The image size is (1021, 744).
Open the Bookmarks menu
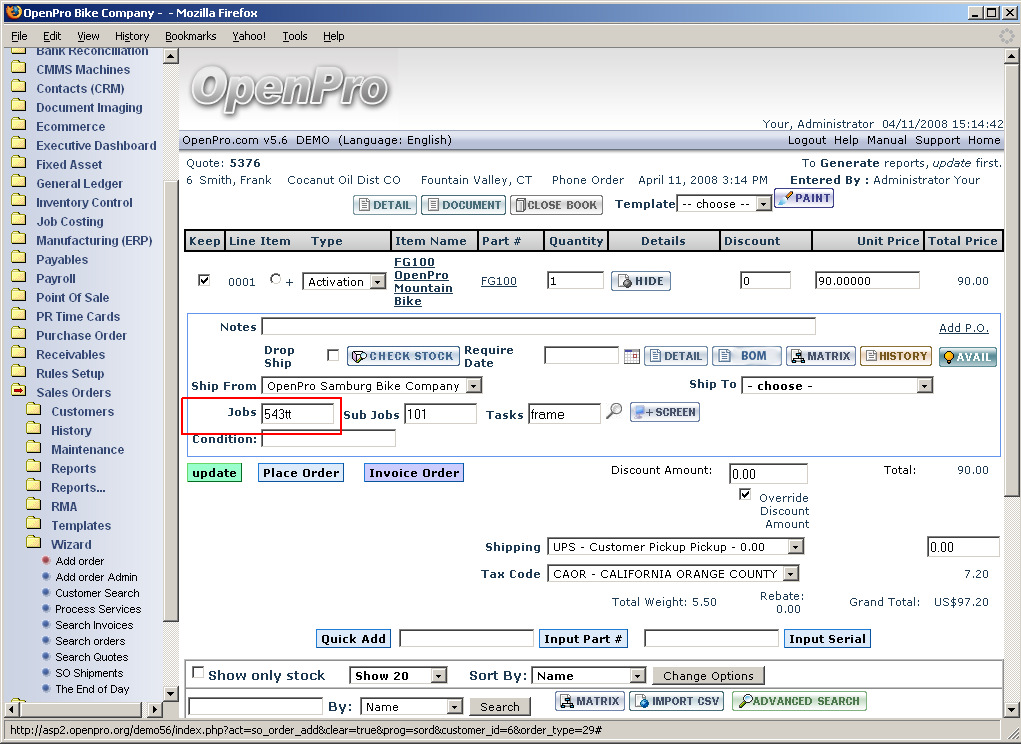(190, 36)
